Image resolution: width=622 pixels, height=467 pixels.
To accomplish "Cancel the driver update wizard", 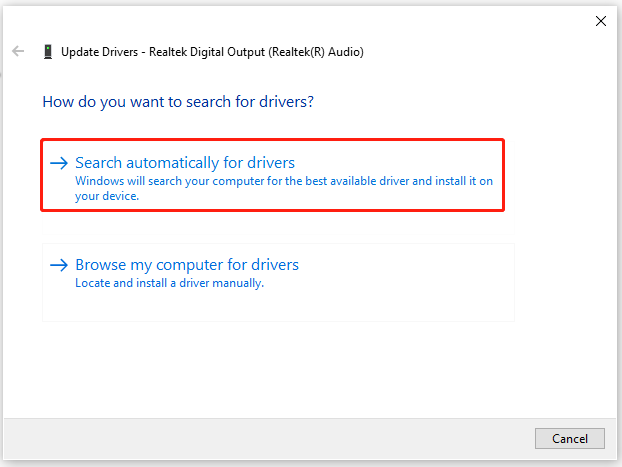I will click(x=570, y=438).
